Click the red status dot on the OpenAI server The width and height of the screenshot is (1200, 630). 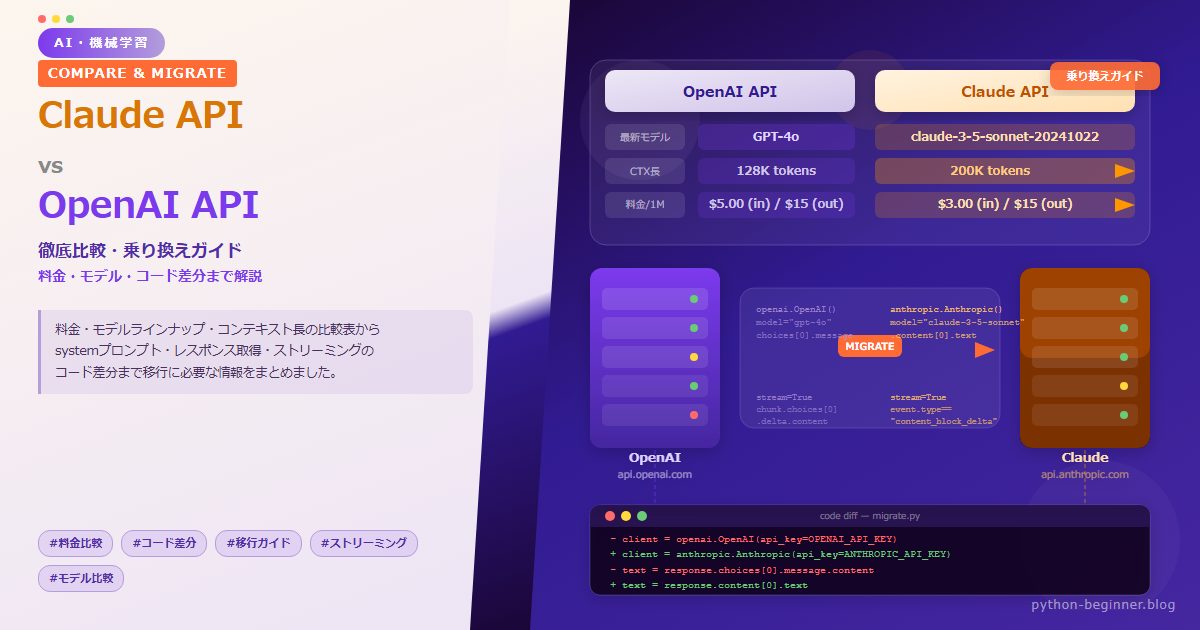(x=694, y=415)
